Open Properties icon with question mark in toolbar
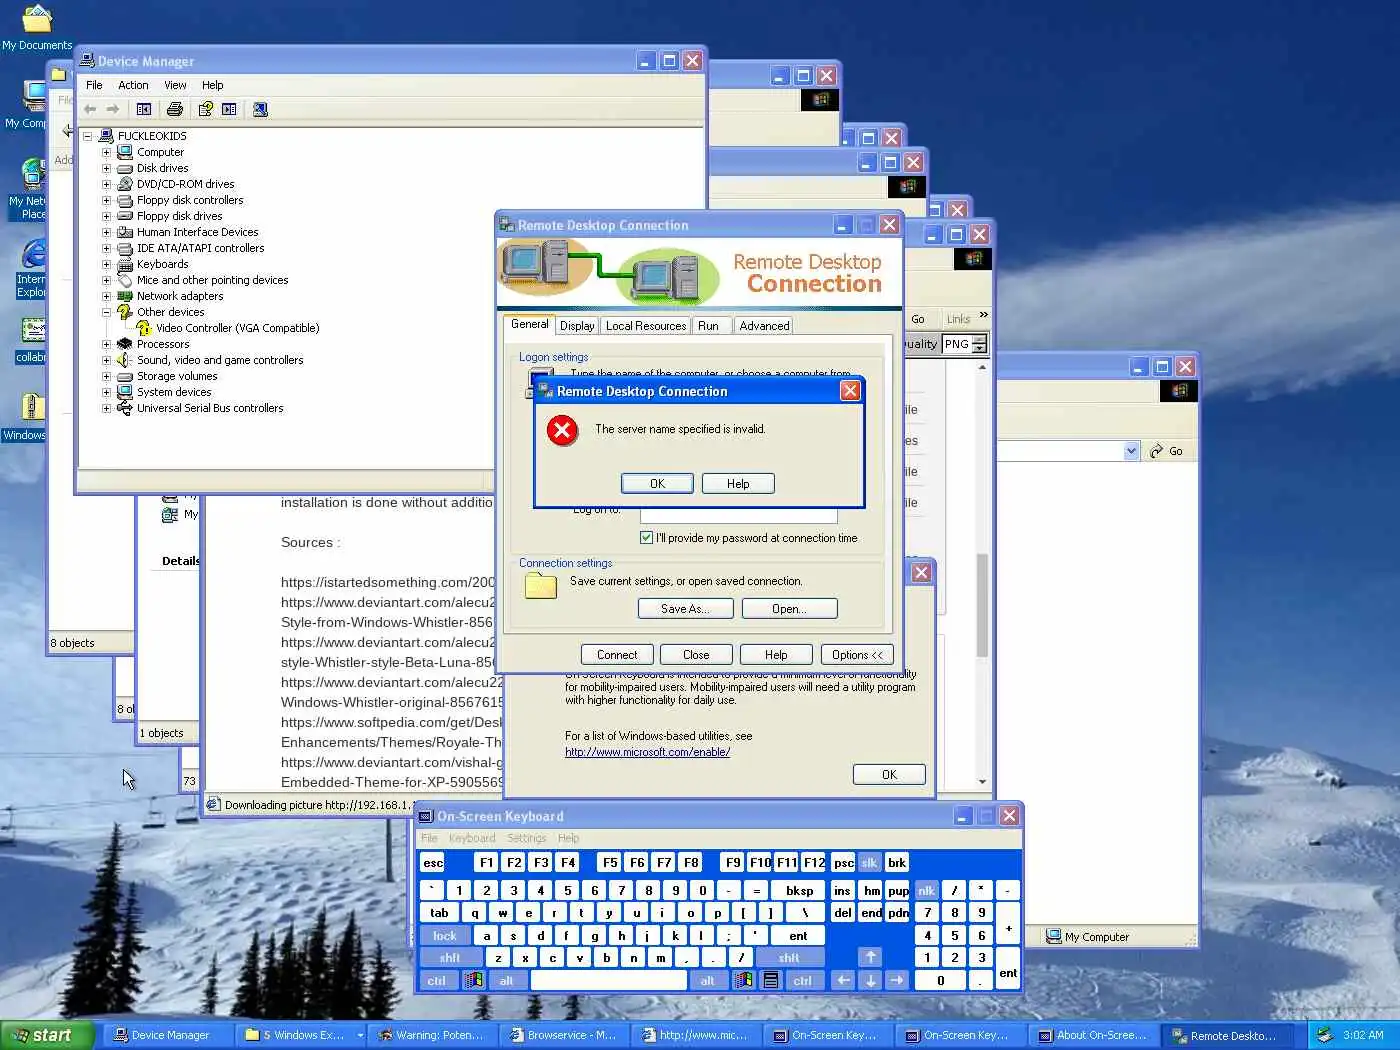 [x=206, y=109]
